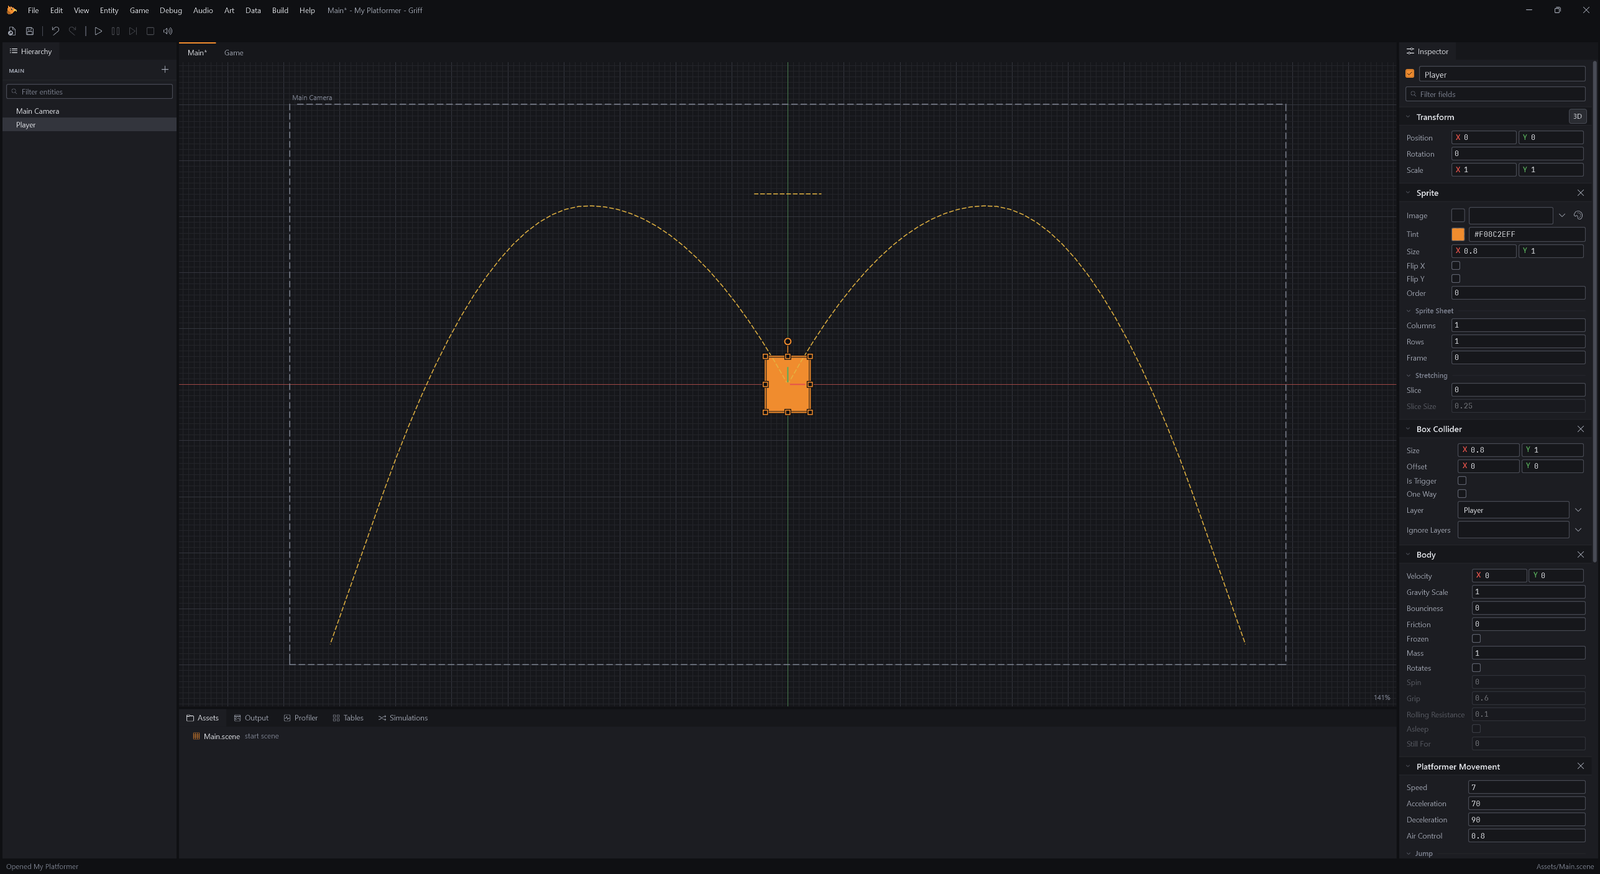Enable the Flip Y checkbox
Image resolution: width=1600 pixels, height=874 pixels.
click(x=1456, y=279)
